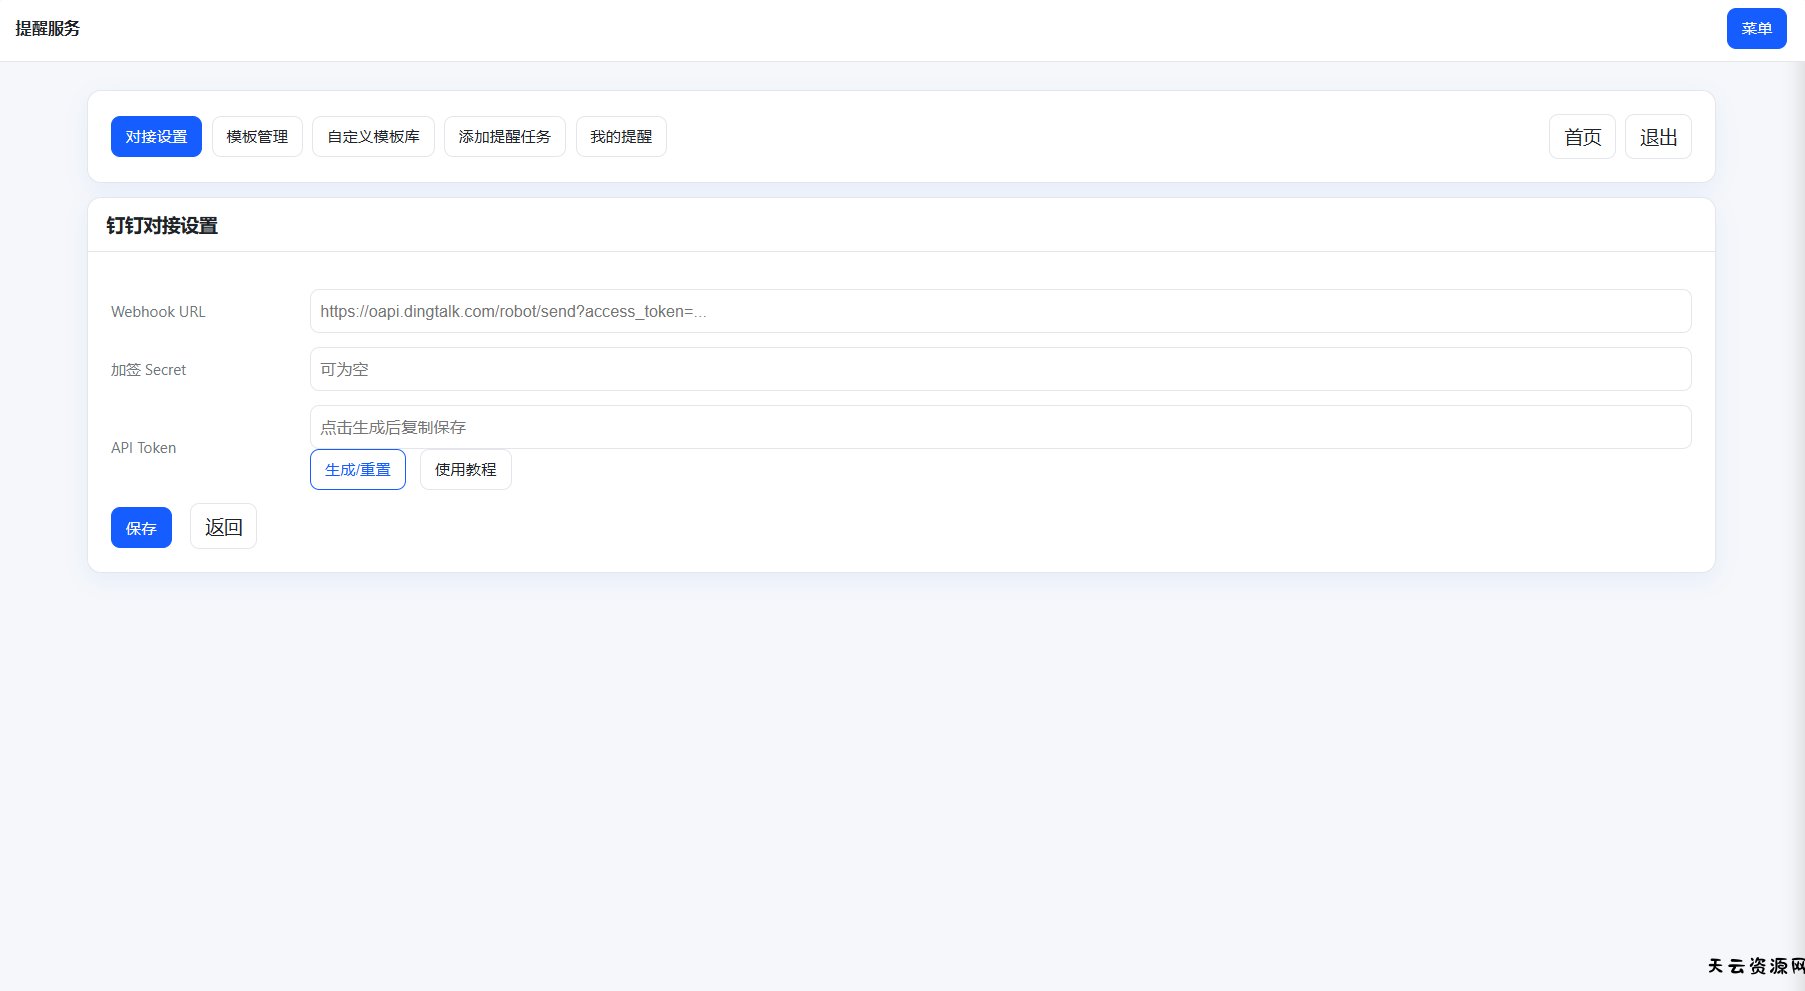Save settings with the 保存 button
Image resolution: width=1805 pixels, height=991 pixels.
141,528
